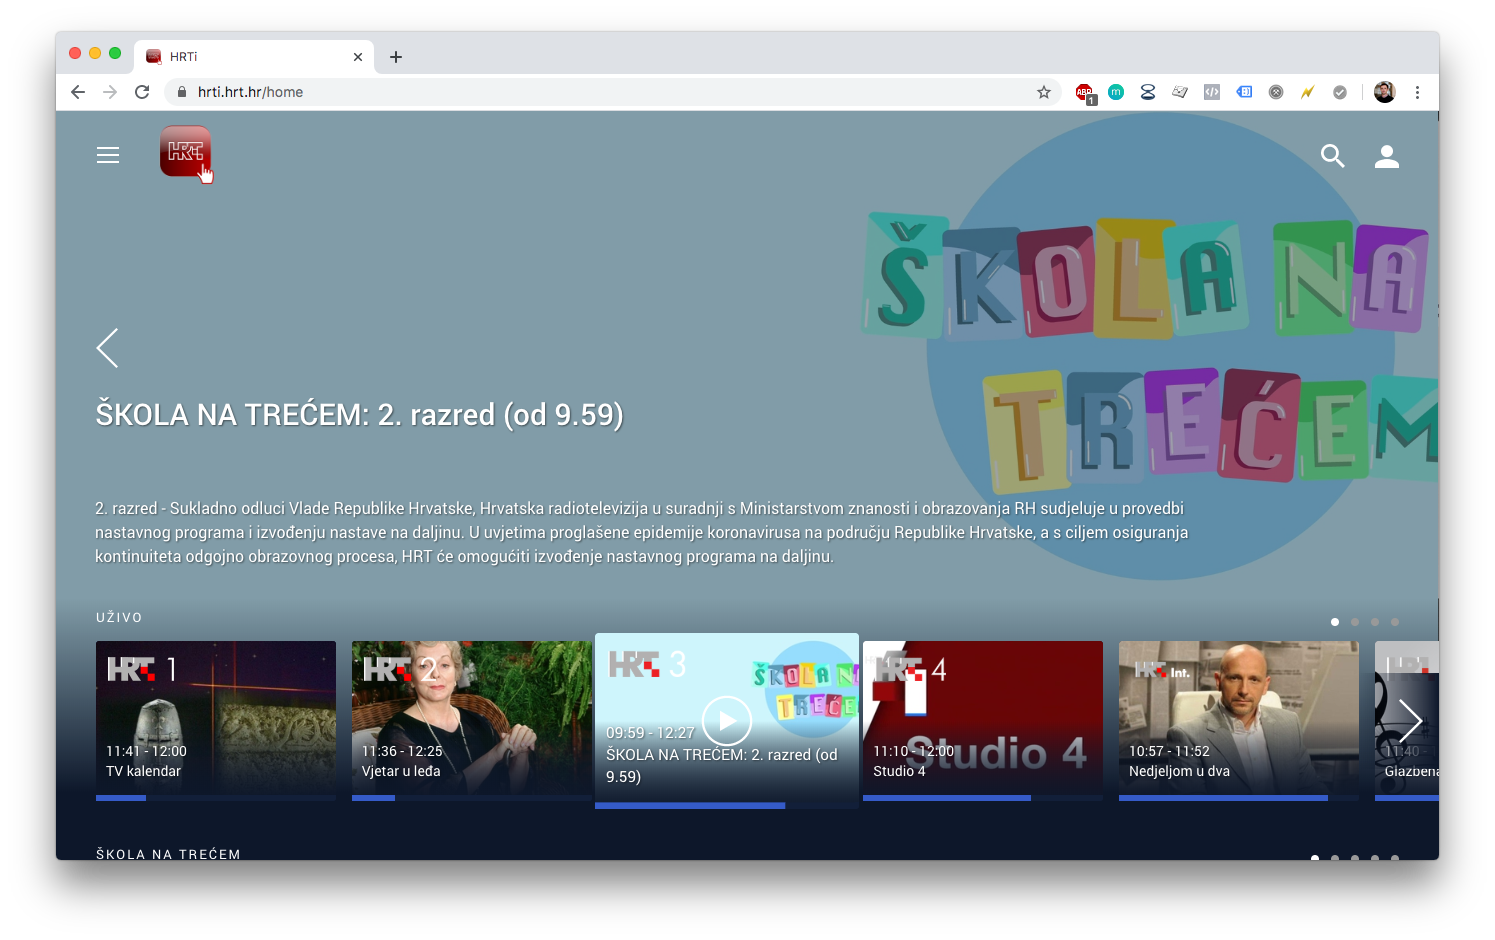The width and height of the screenshot is (1495, 940).
Task: Go to previous hero slide arrow
Action: tap(108, 348)
